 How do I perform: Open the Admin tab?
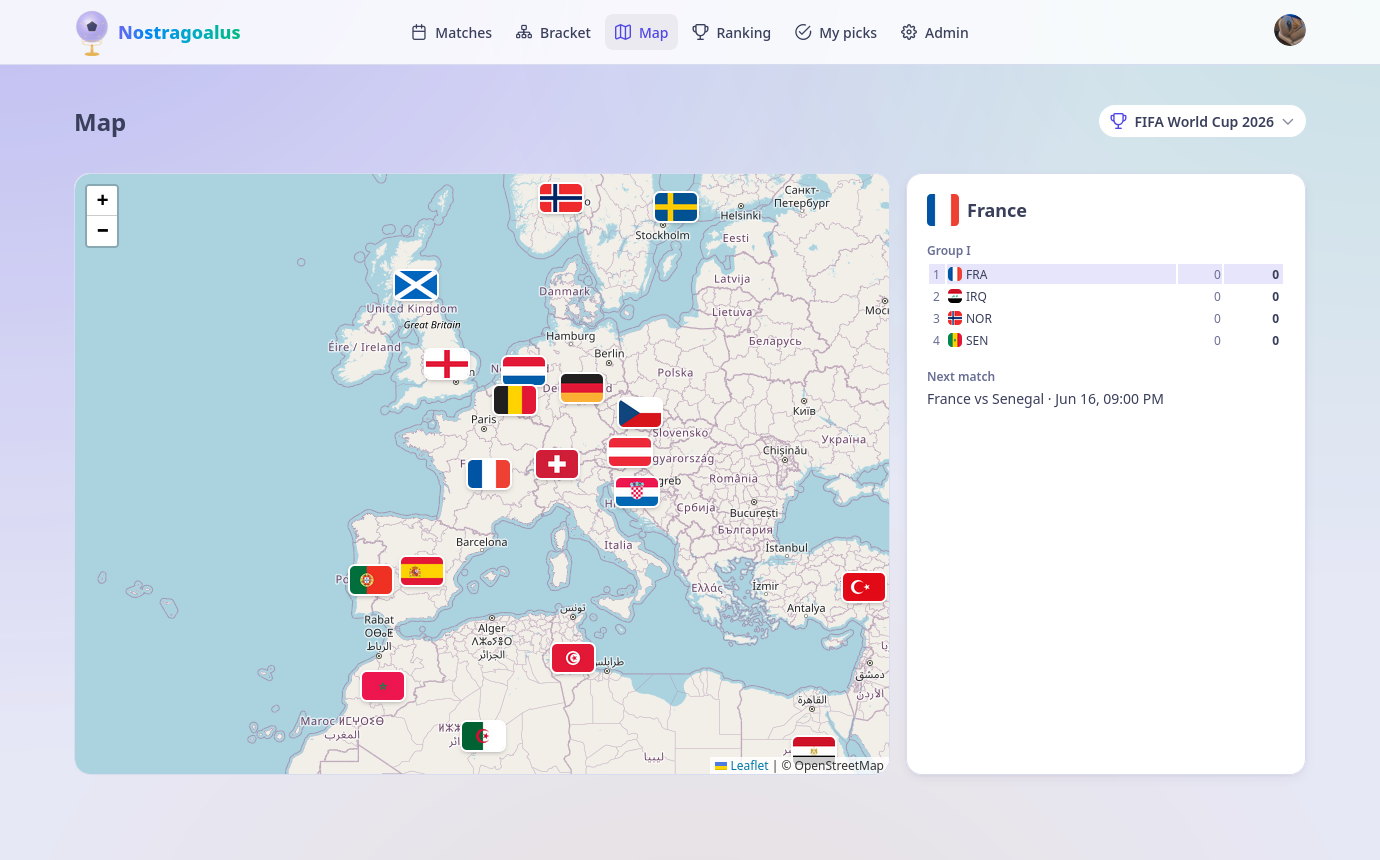[935, 32]
